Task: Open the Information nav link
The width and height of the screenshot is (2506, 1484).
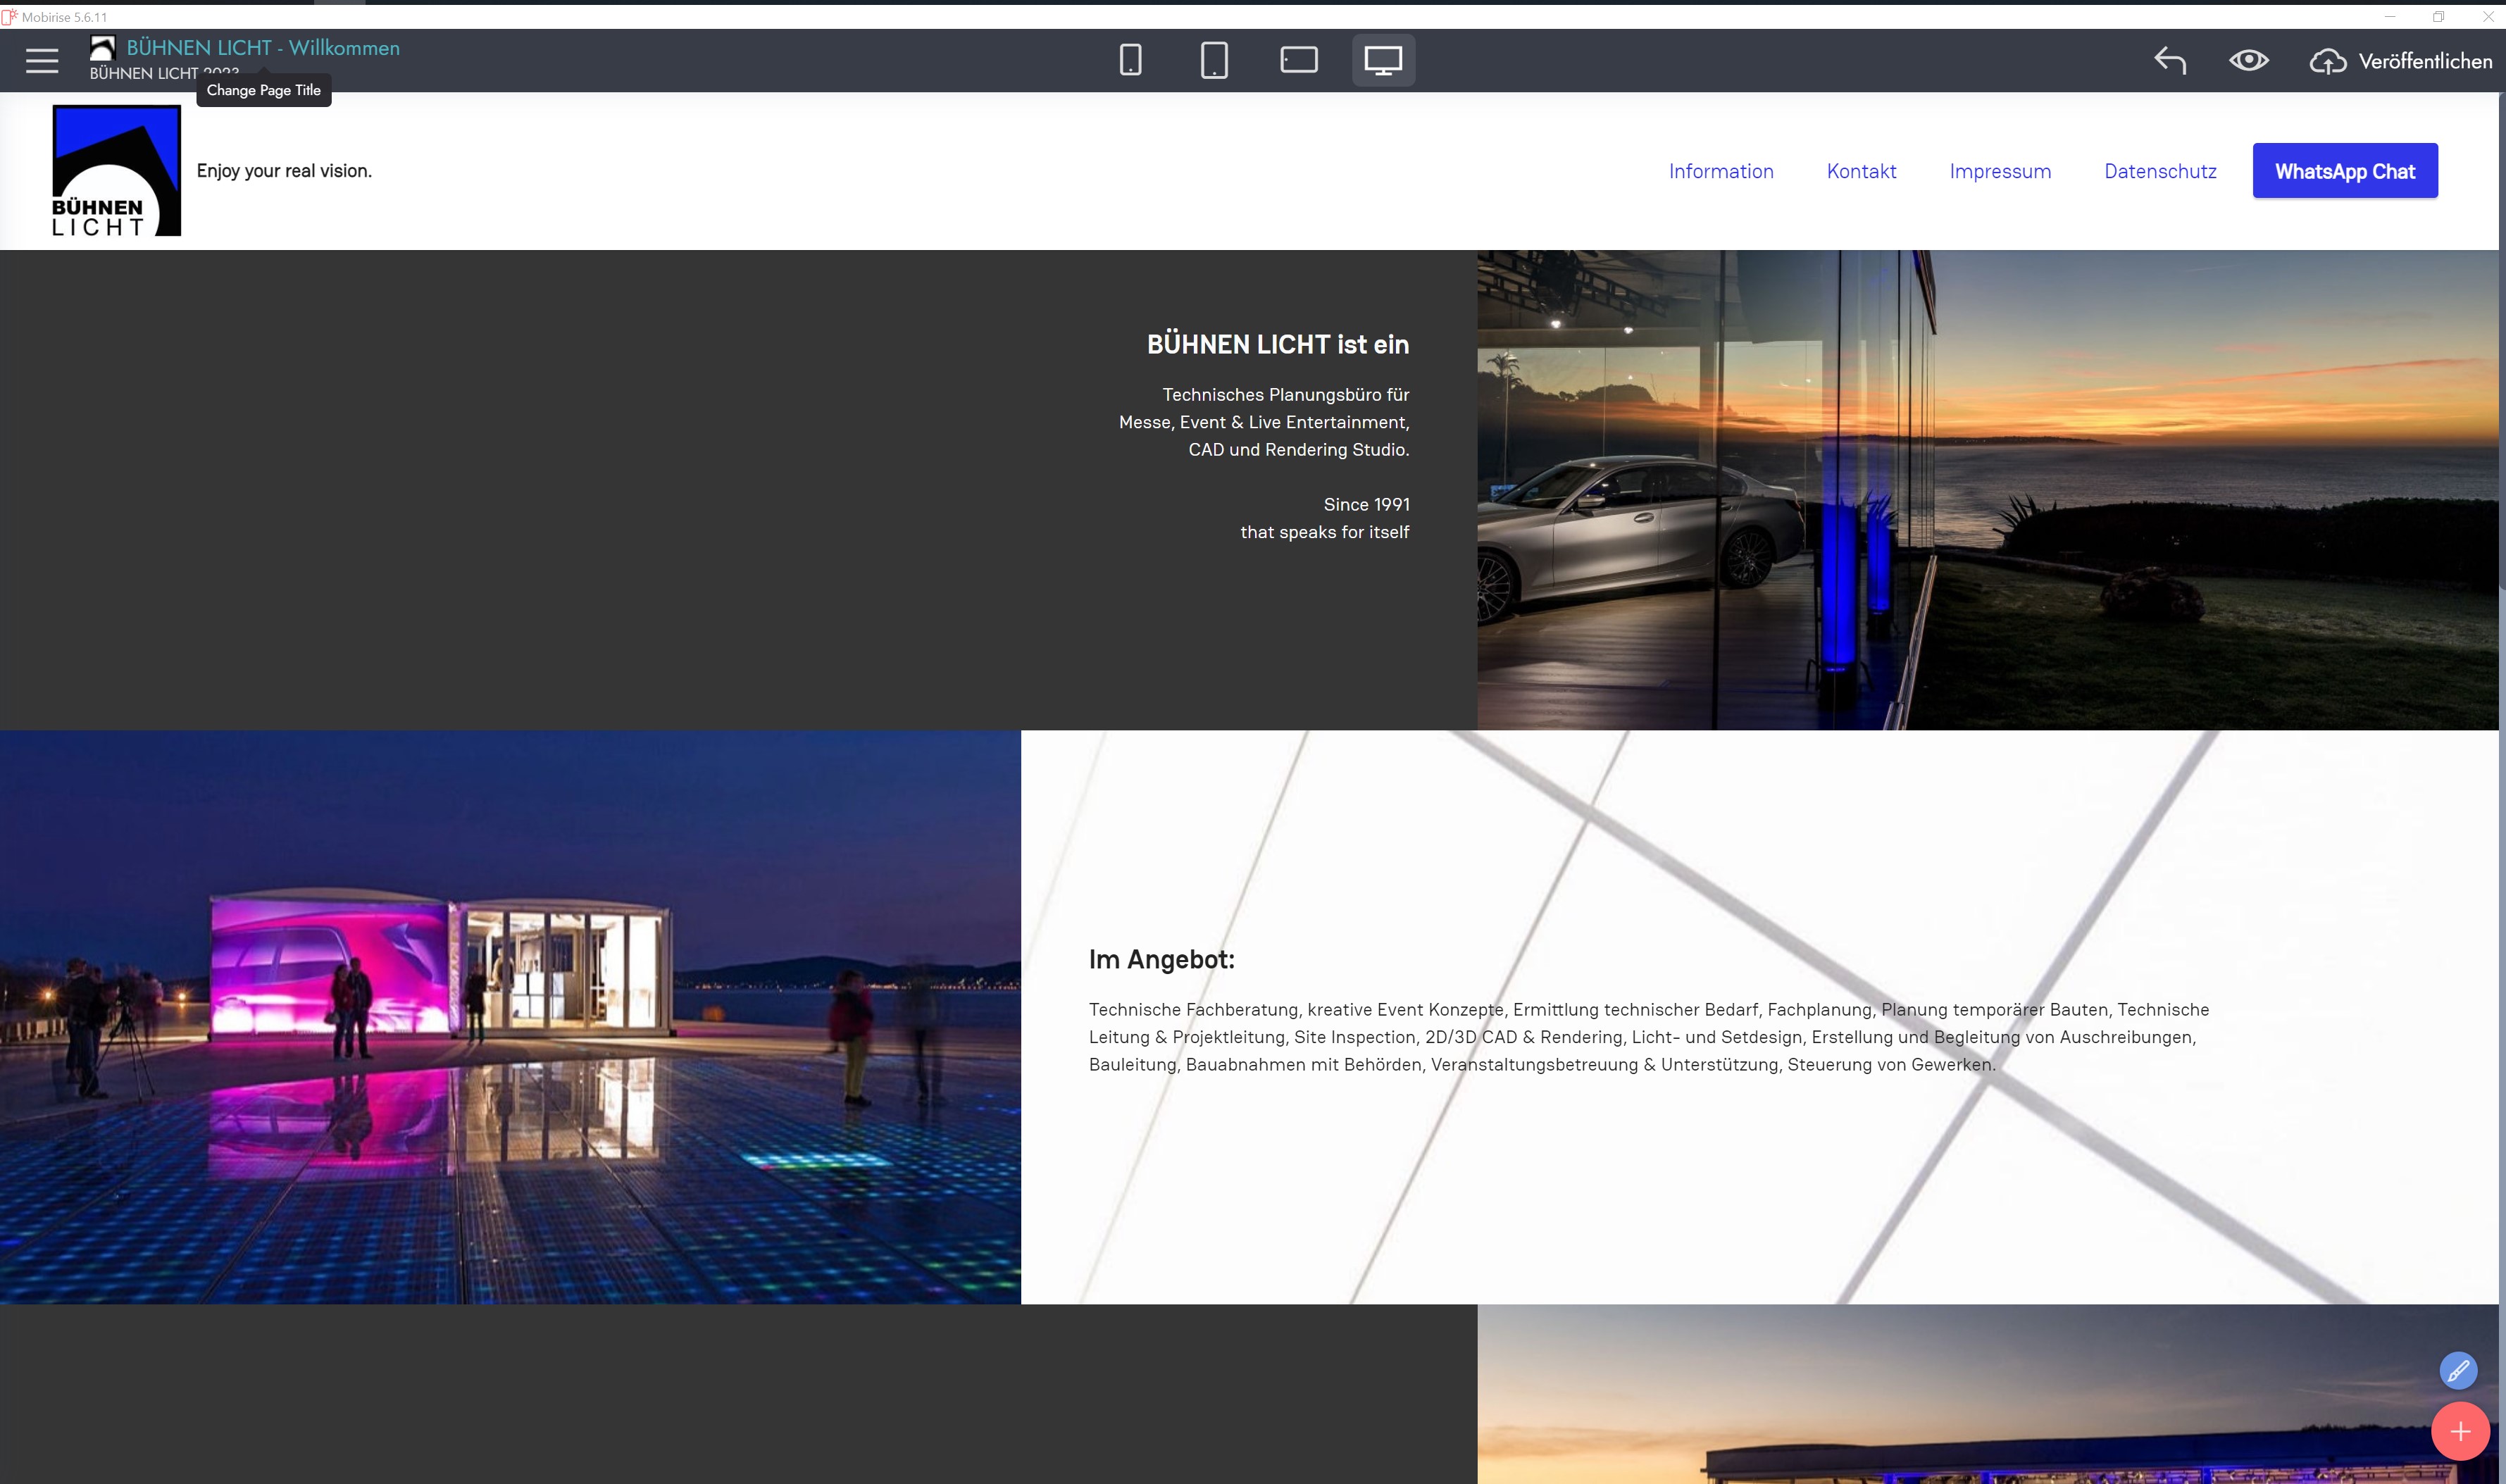Action: [x=1720, y=171]
